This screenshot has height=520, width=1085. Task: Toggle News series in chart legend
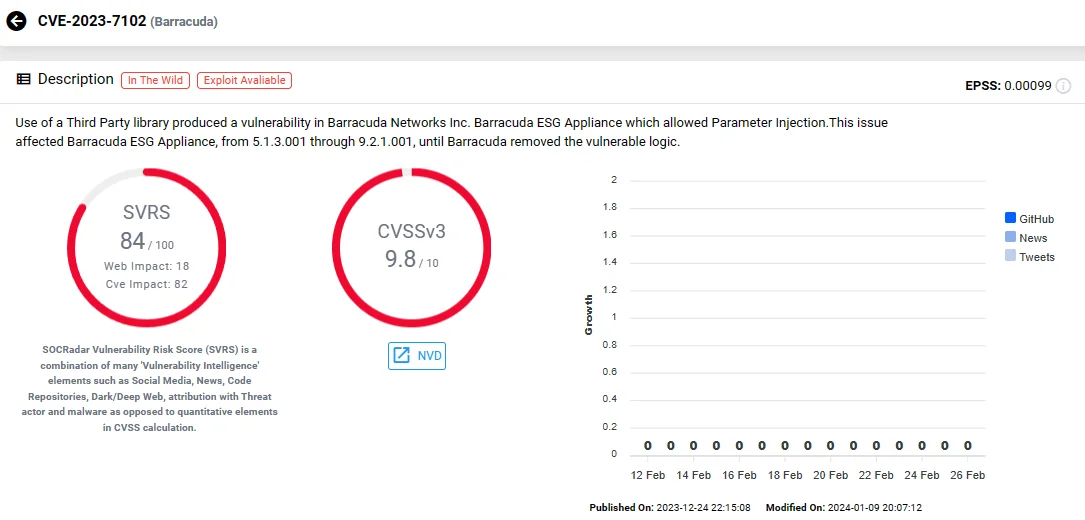point(1010,237)
